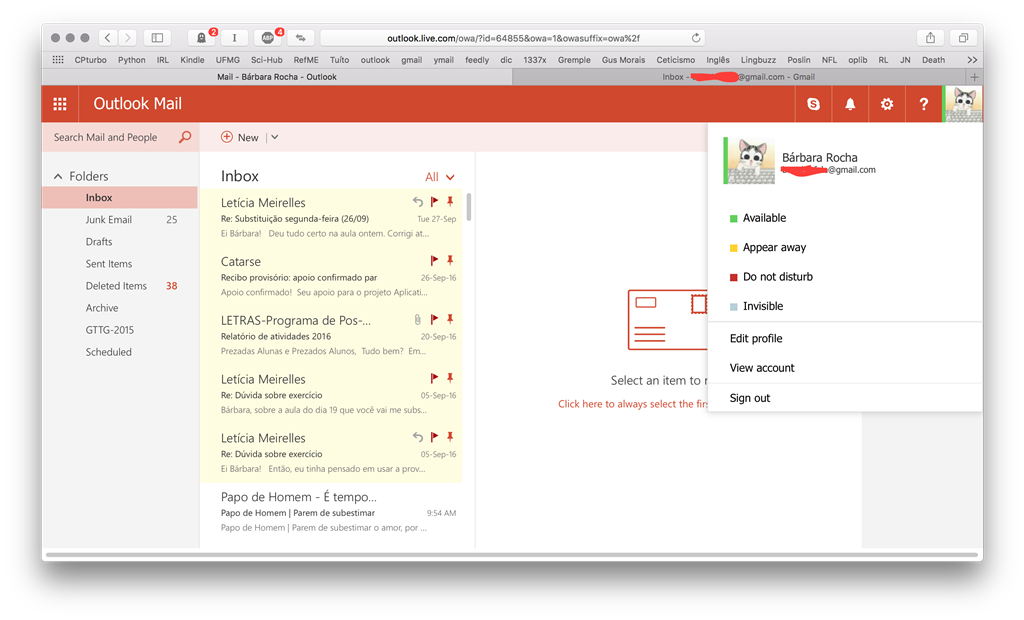Image resolution: width=1024 pixels, height=620 pixels.
Task: Toggle pin on the Catarse email
Action: click(x=450, y=260)
